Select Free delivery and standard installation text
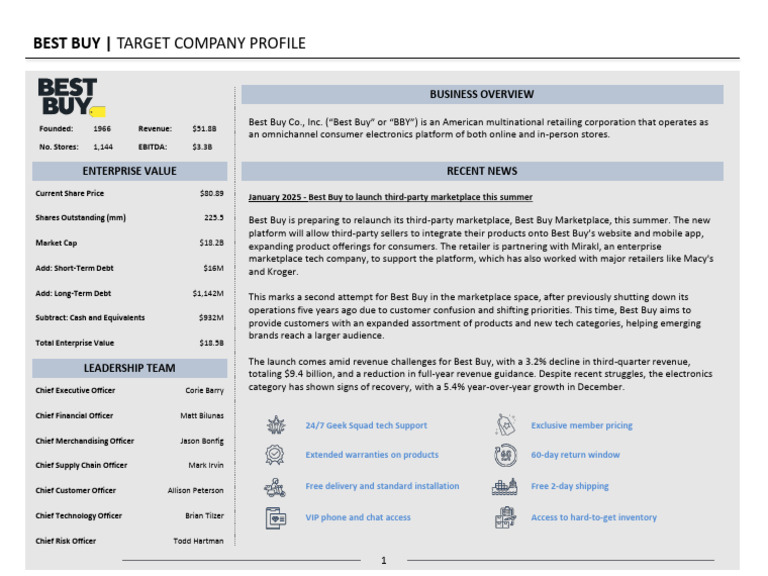768x576 pixels. point(382,486)
